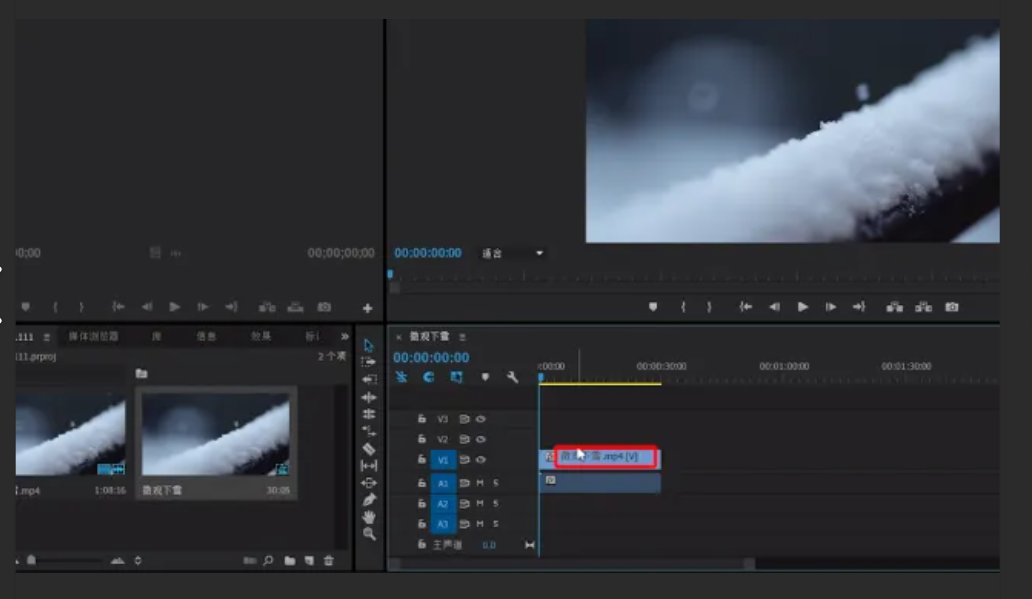Image resolution: width=1032 pixels, height=599 pixels.
Task: Solo the A2 audio track
Action: click(496, 503)
